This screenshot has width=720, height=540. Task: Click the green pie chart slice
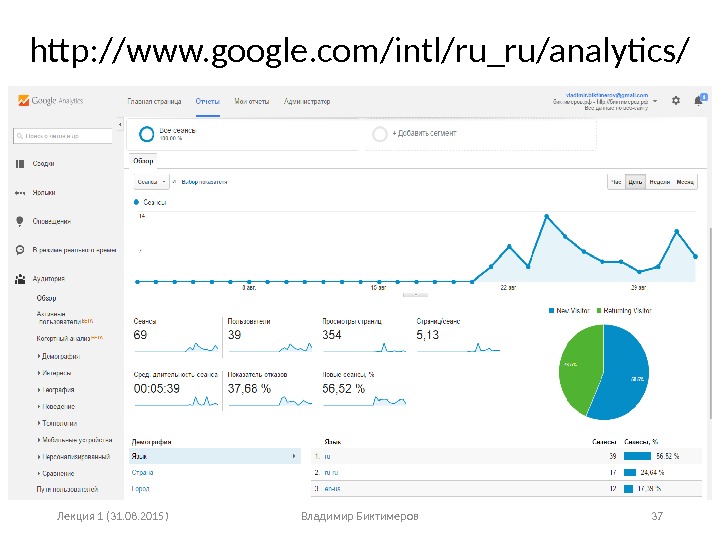pos(579,366)
